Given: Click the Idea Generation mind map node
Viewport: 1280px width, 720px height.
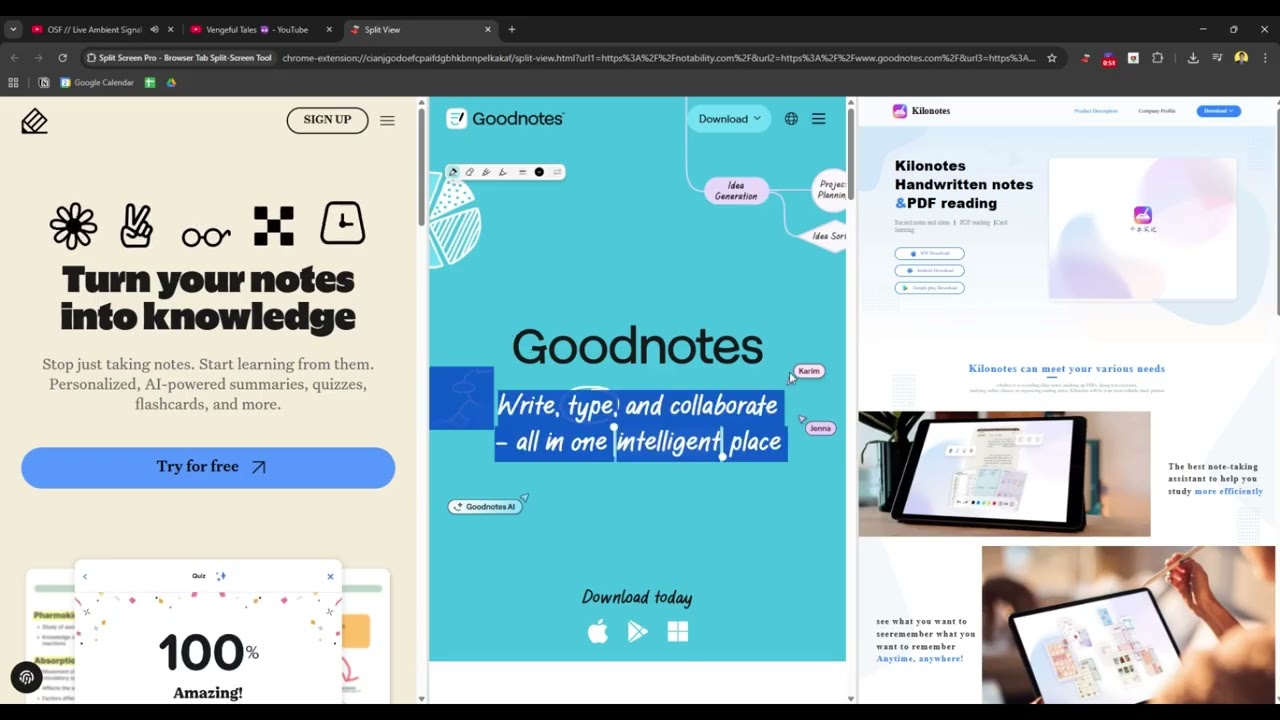Looking at the screenshot, I should click(x=736, y=190).
